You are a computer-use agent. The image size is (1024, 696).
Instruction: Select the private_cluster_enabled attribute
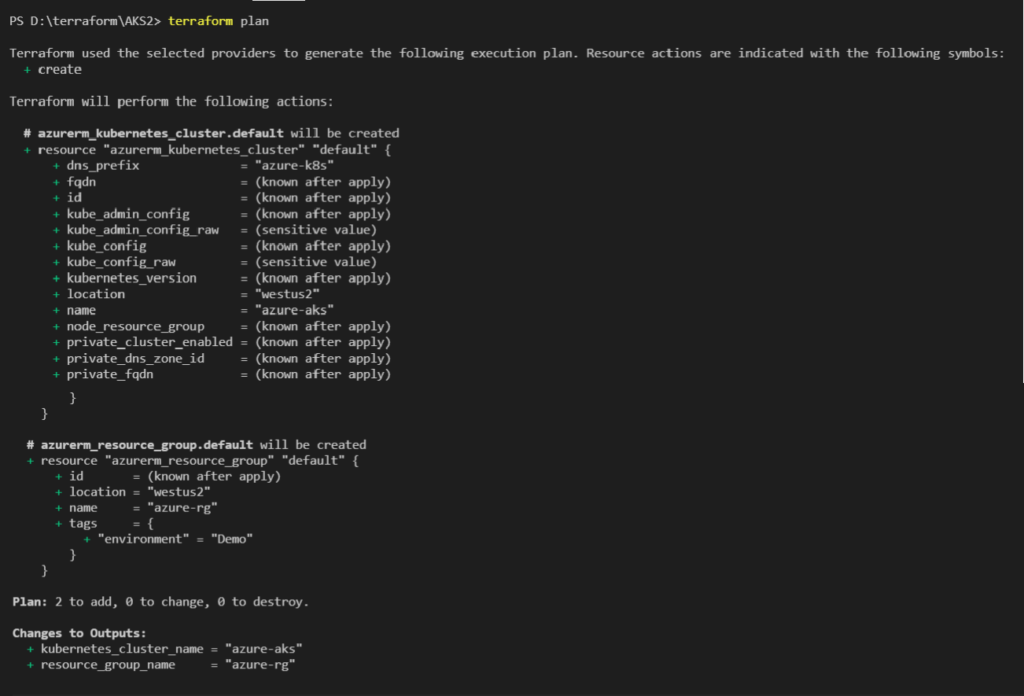149,342
